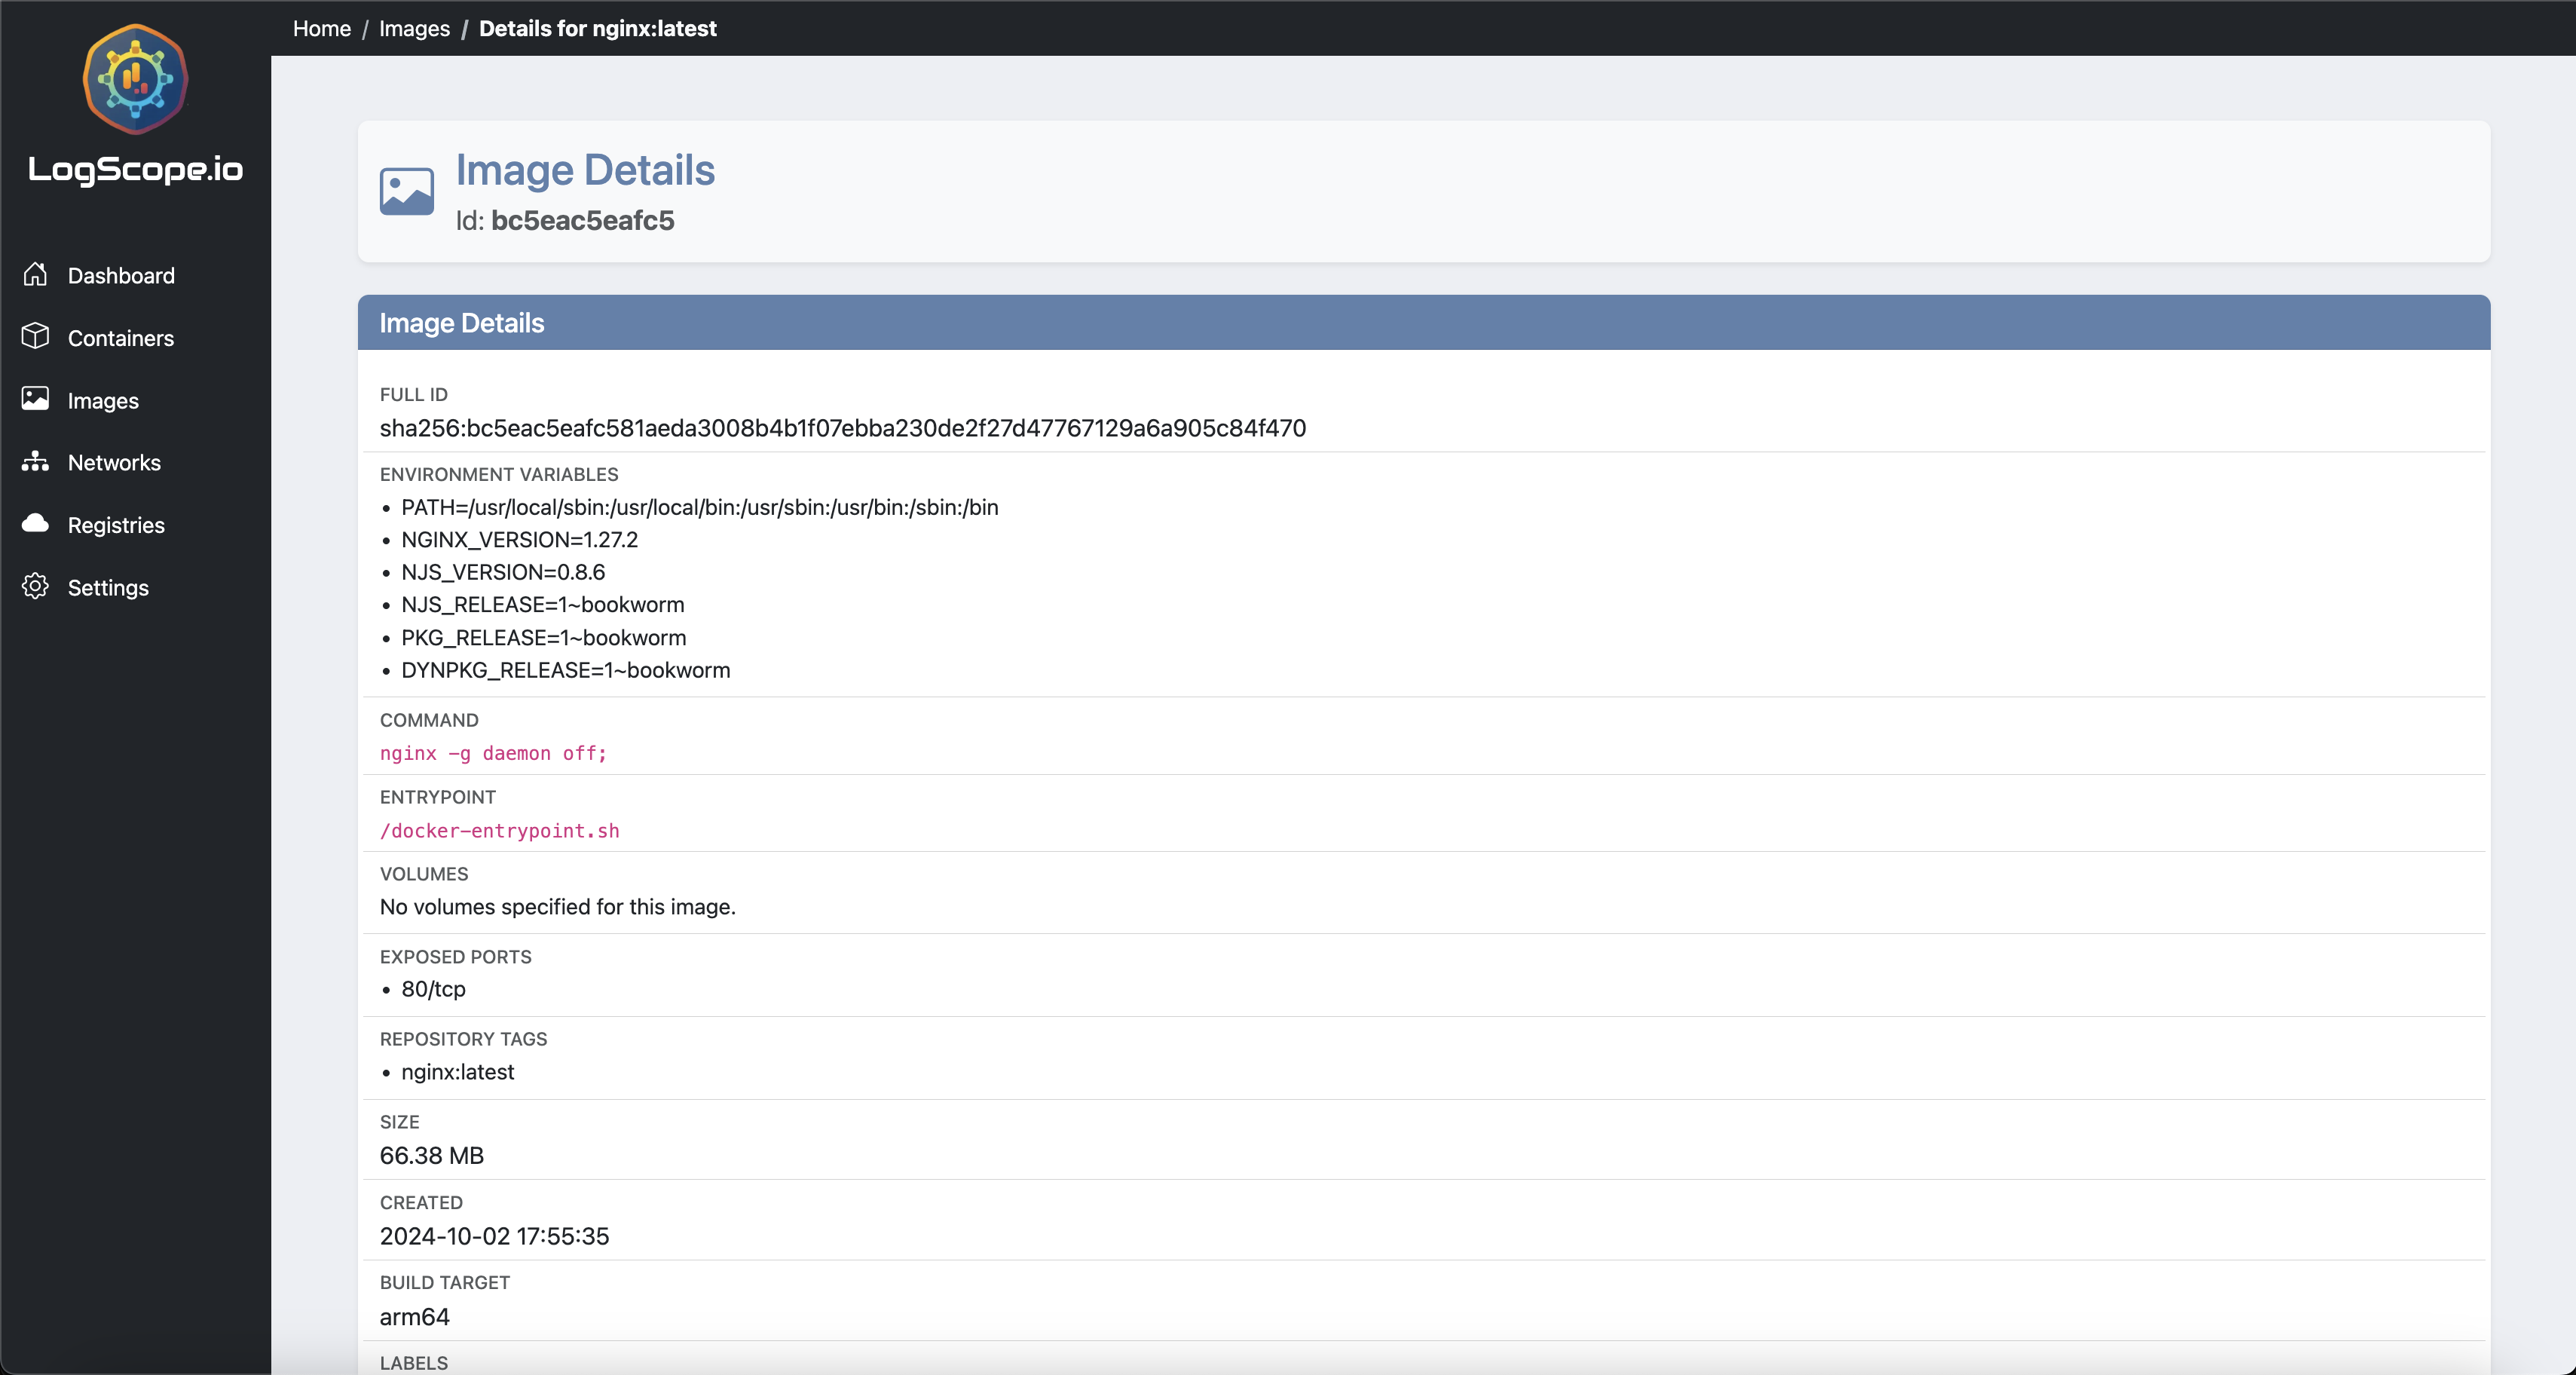This screenshot has height=1375, width=2576.
Task: Navigate to the Networks section
Action: click(114, 462)
